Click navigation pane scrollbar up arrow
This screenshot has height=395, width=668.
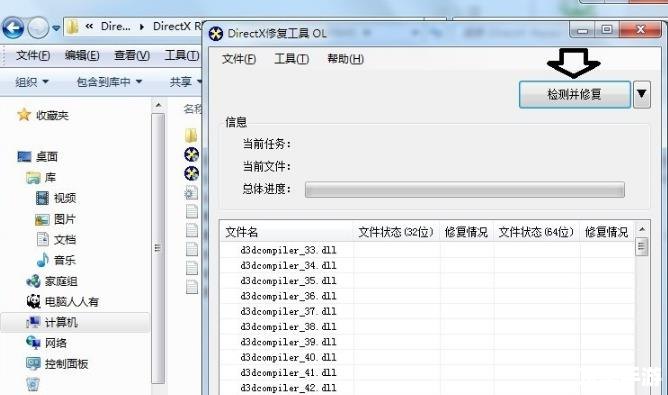pos(158,105)
